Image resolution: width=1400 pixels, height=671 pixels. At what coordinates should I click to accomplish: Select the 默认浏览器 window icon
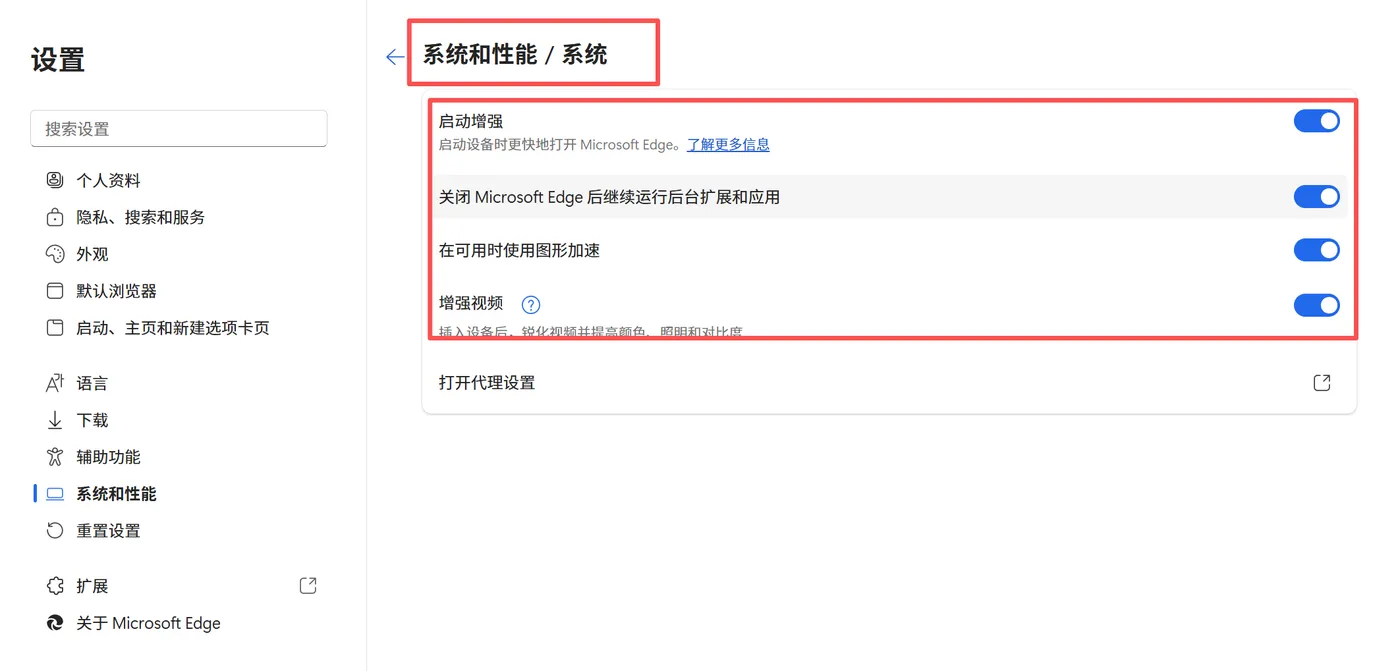(55, 291)
